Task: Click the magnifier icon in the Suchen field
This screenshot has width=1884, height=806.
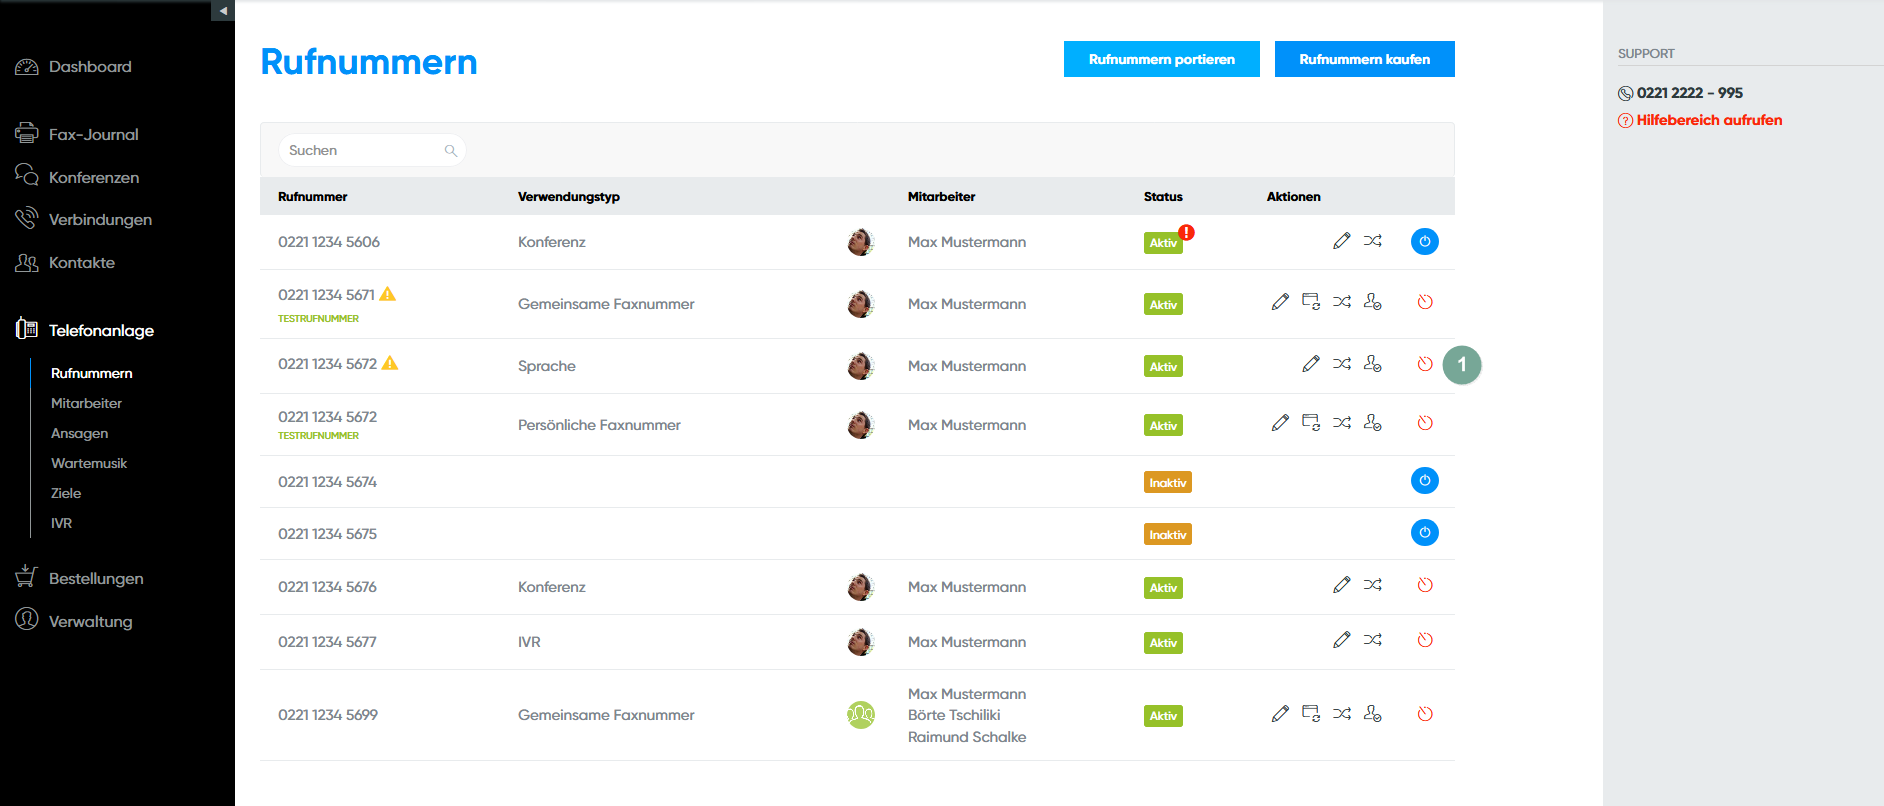Action: [451, 151]
